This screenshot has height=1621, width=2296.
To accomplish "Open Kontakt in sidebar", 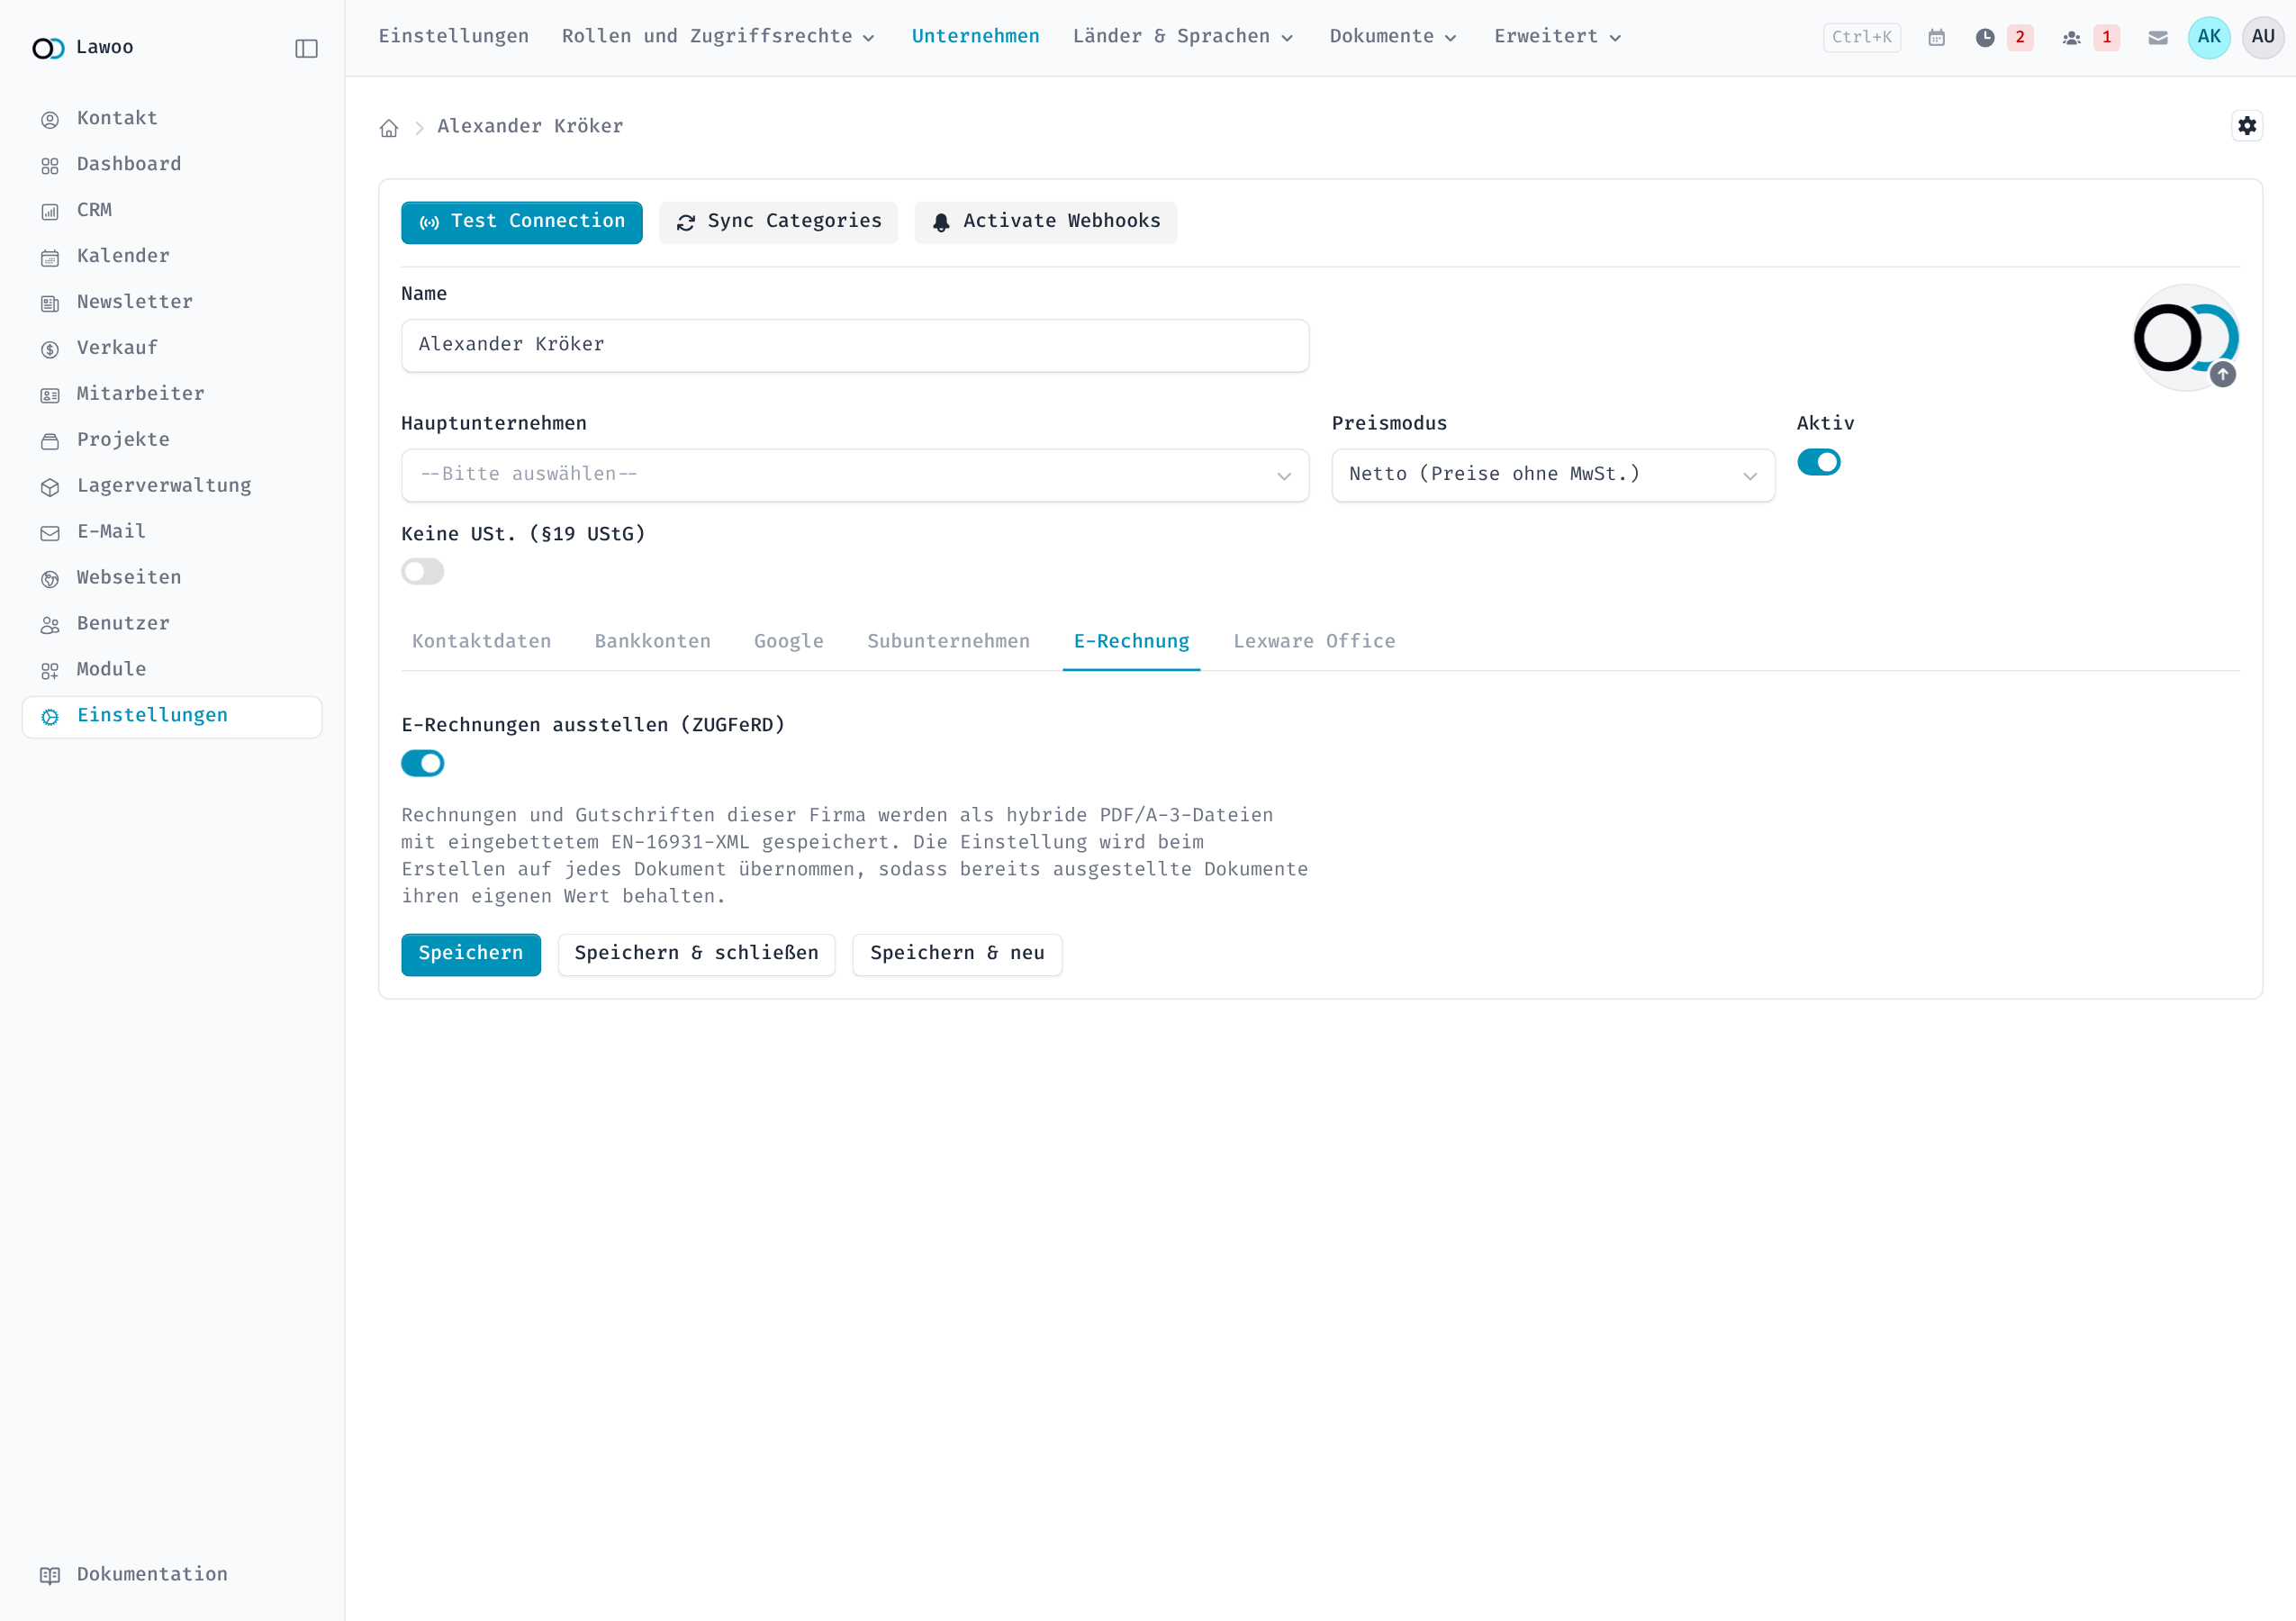I will tap(172, 119).
